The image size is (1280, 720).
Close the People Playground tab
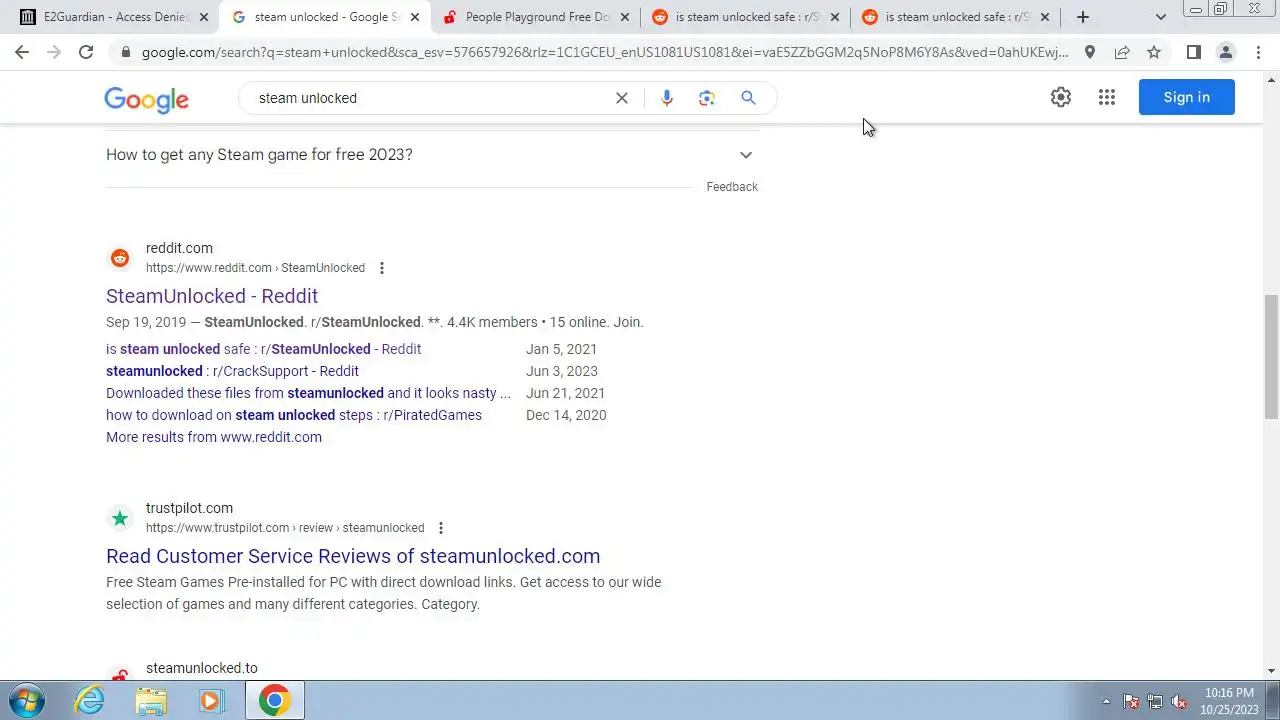[625, 17]
